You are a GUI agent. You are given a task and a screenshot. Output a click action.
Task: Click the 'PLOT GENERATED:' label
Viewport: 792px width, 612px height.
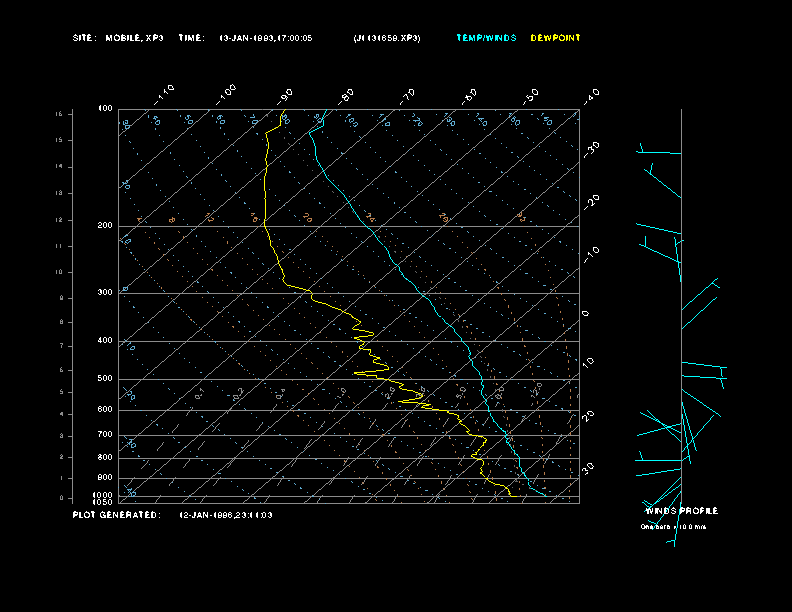pyautogui.click(x=117, y=515)
